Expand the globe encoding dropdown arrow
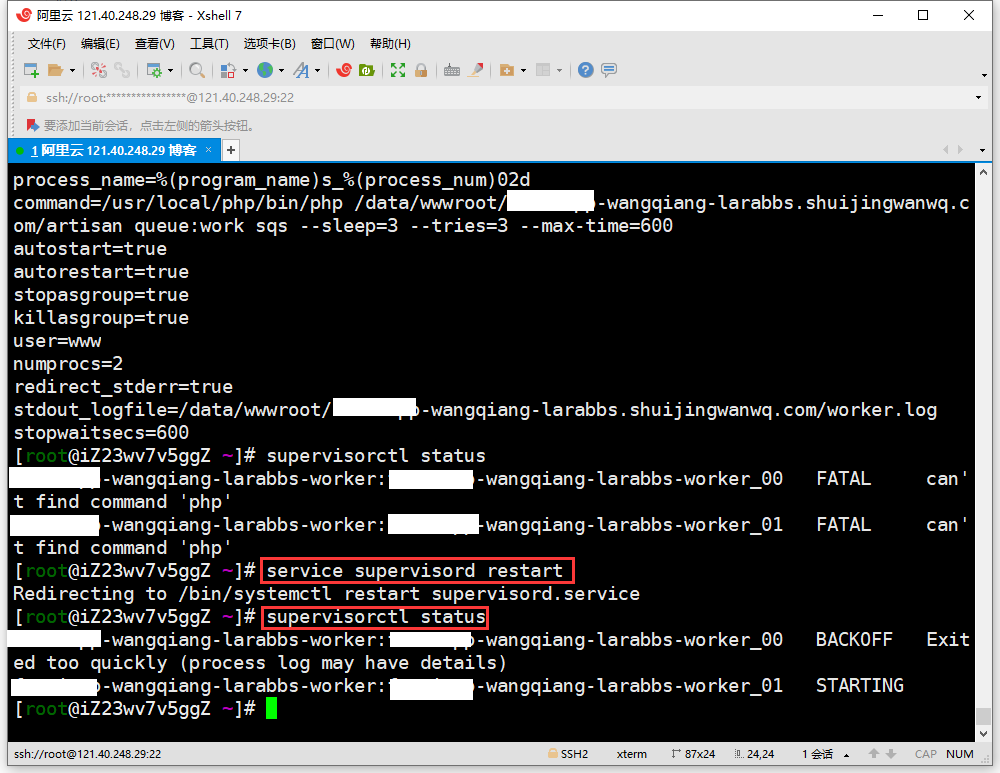Screen dimensions: 1000x773 click(x=282, y=71)
